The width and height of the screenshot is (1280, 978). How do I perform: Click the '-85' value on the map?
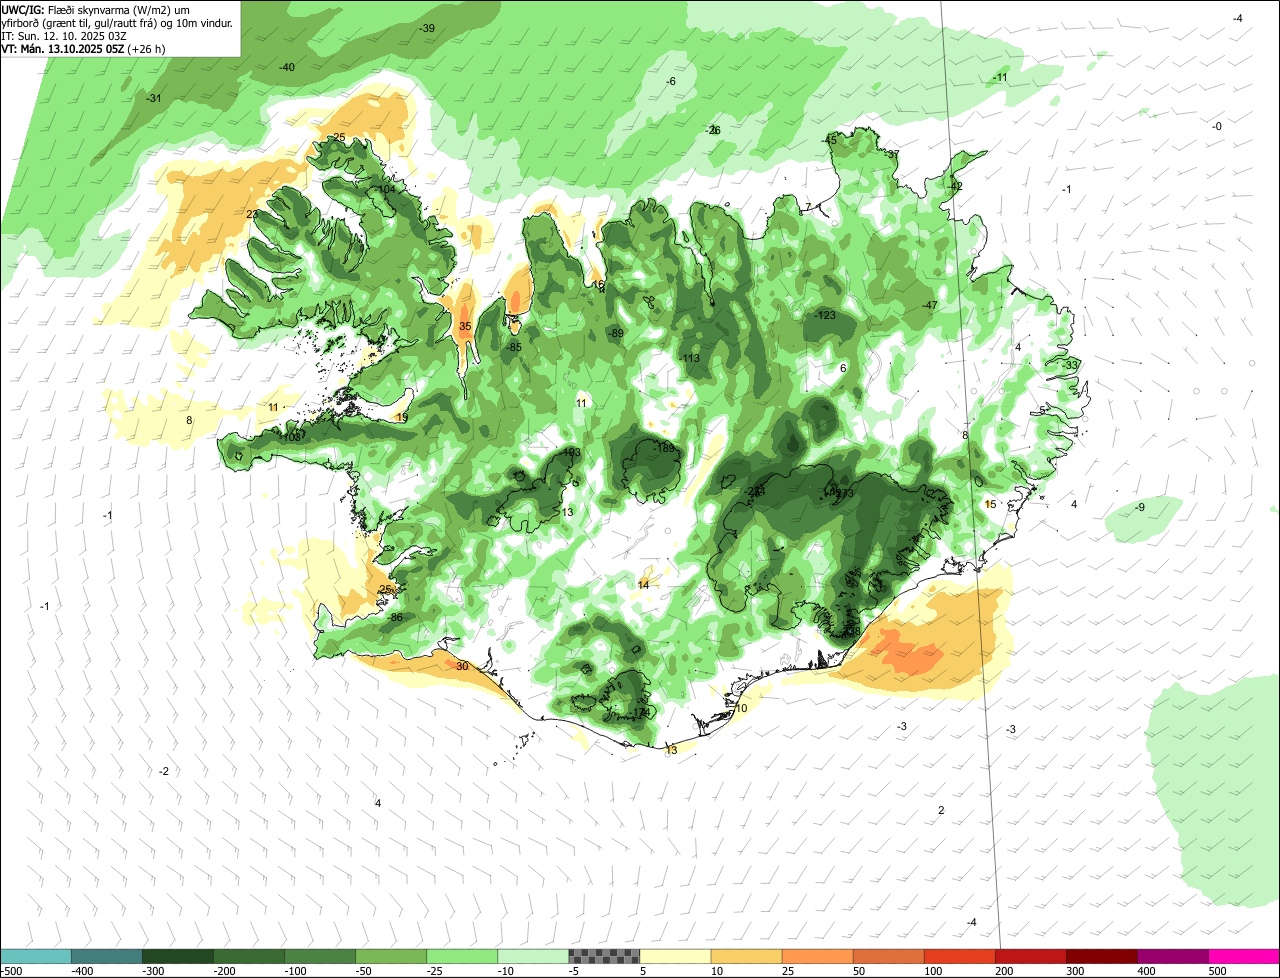[x=514, y=346]
